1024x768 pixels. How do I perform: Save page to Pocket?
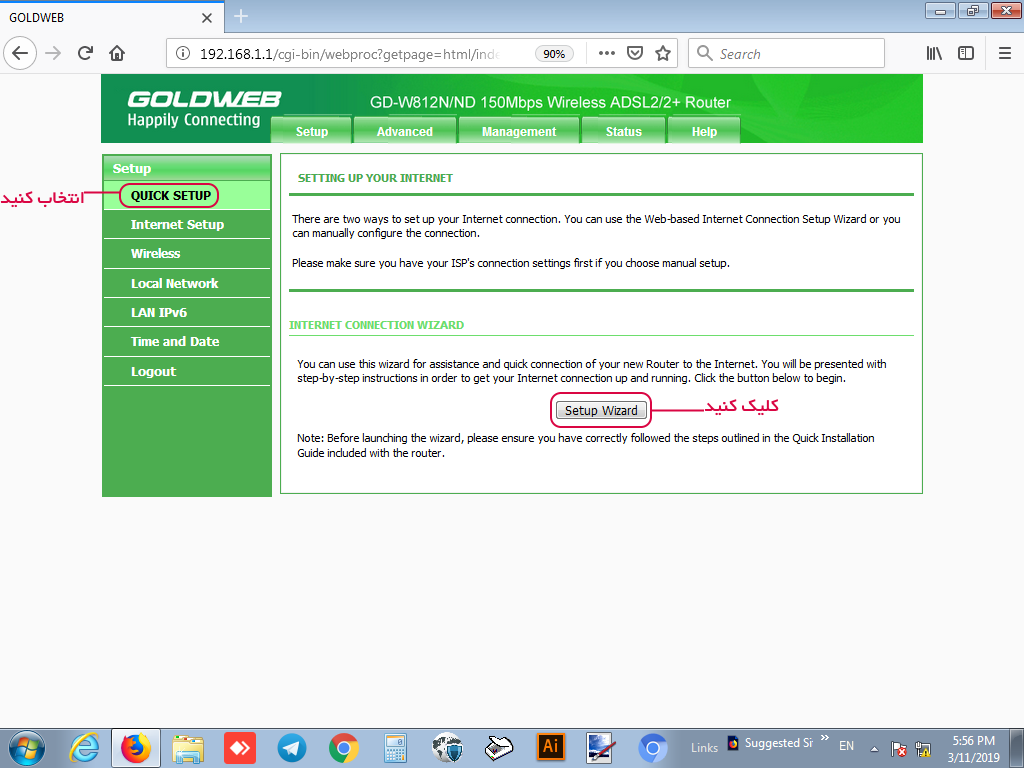click(635, 53)
